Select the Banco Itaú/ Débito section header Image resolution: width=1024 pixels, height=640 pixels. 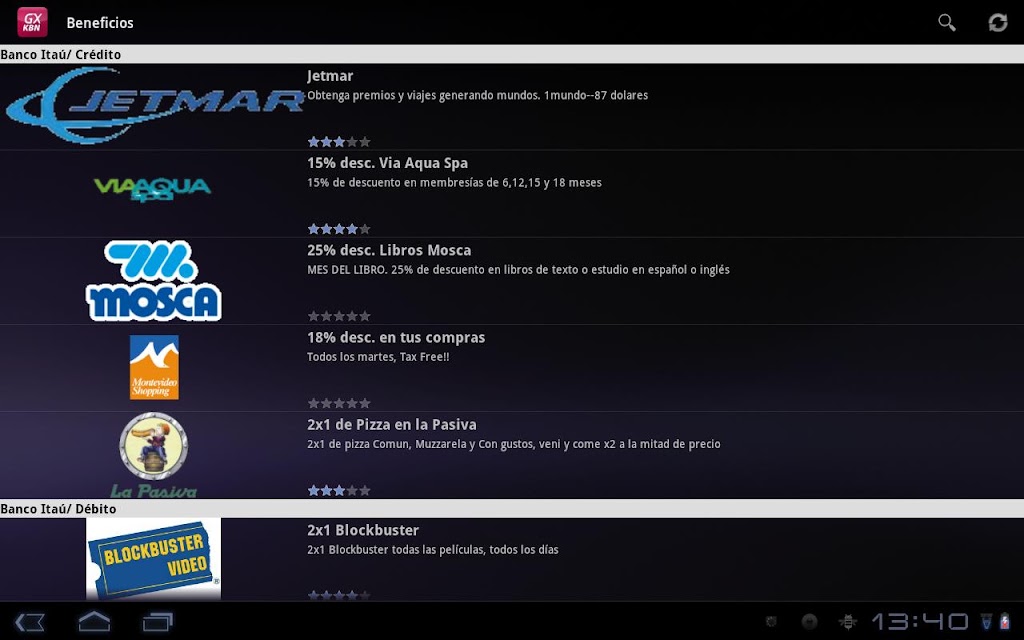[512, 509]
